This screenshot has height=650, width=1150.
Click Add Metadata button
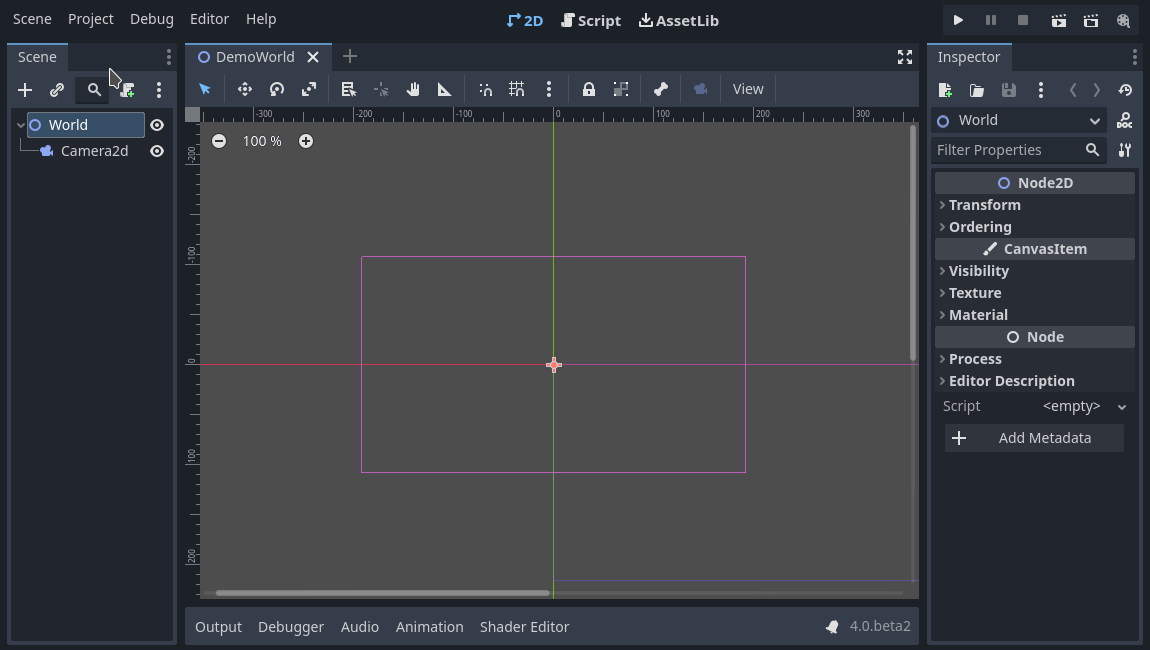[1034, 438]
